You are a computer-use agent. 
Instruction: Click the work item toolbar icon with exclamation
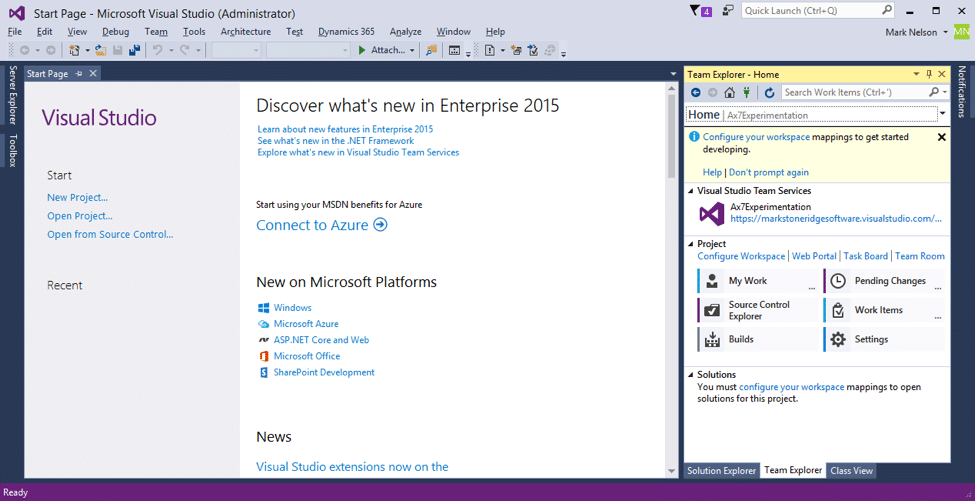pos(489,50)
